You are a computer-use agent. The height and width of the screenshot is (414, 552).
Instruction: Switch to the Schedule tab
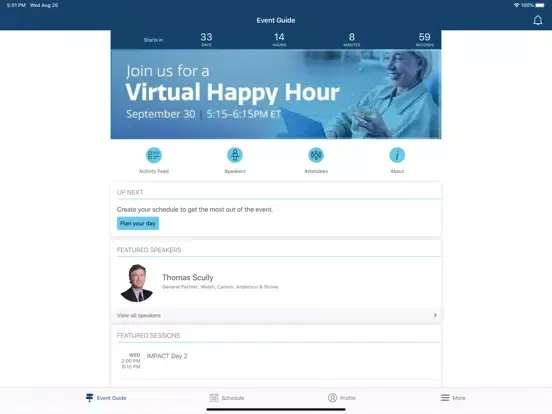pyautogui.click(x=227, y=398)
